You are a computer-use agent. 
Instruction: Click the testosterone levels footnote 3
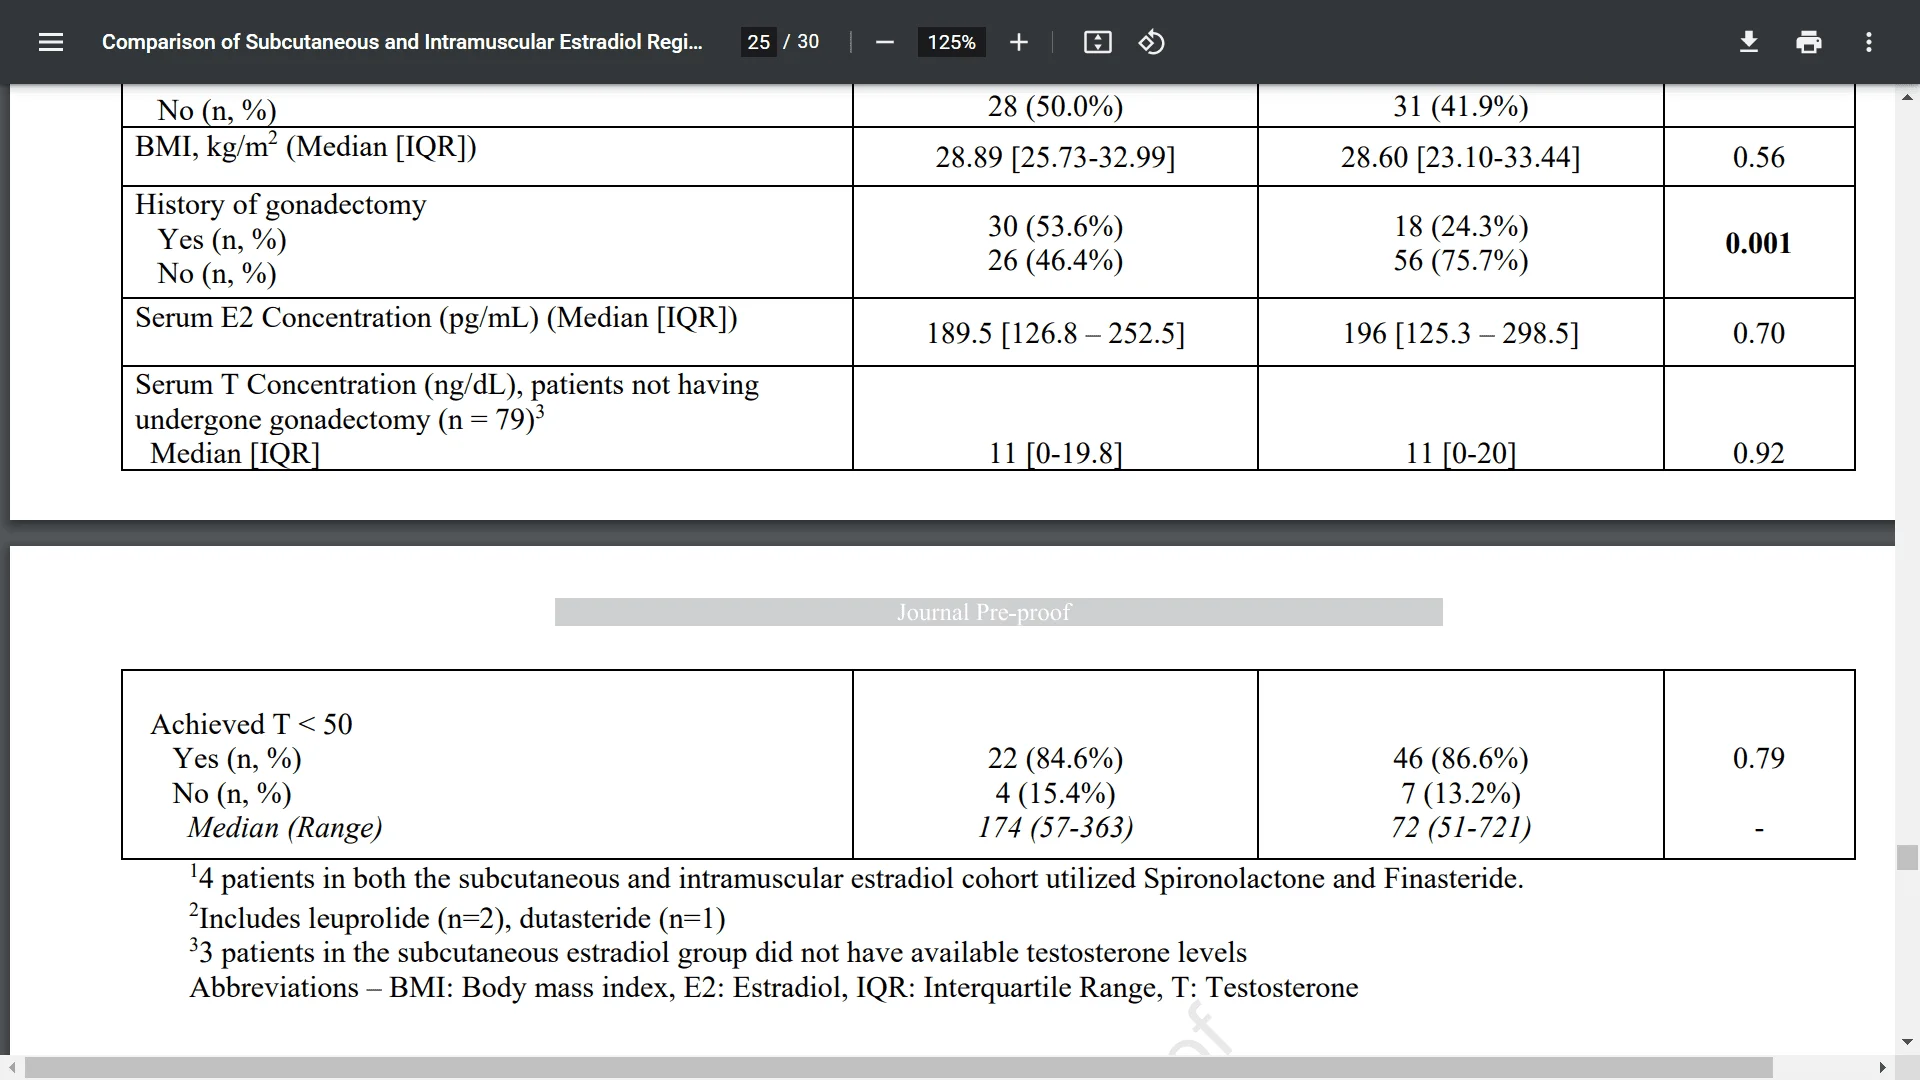(x=719, y=953)
